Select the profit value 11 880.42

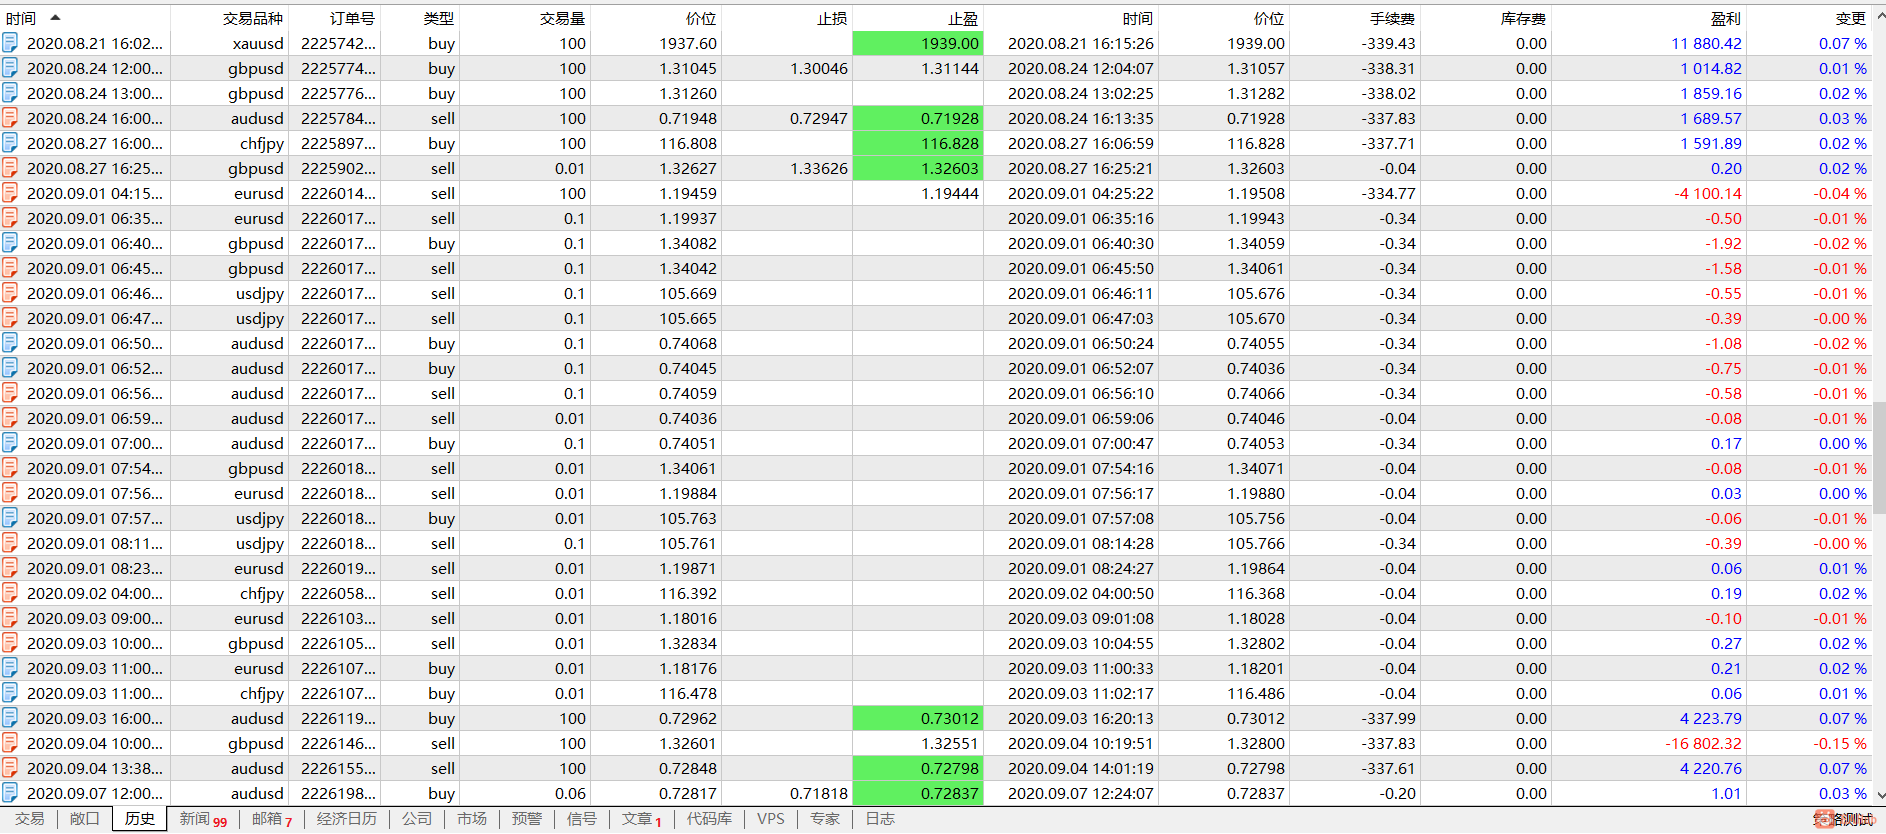click(1707, 43)
